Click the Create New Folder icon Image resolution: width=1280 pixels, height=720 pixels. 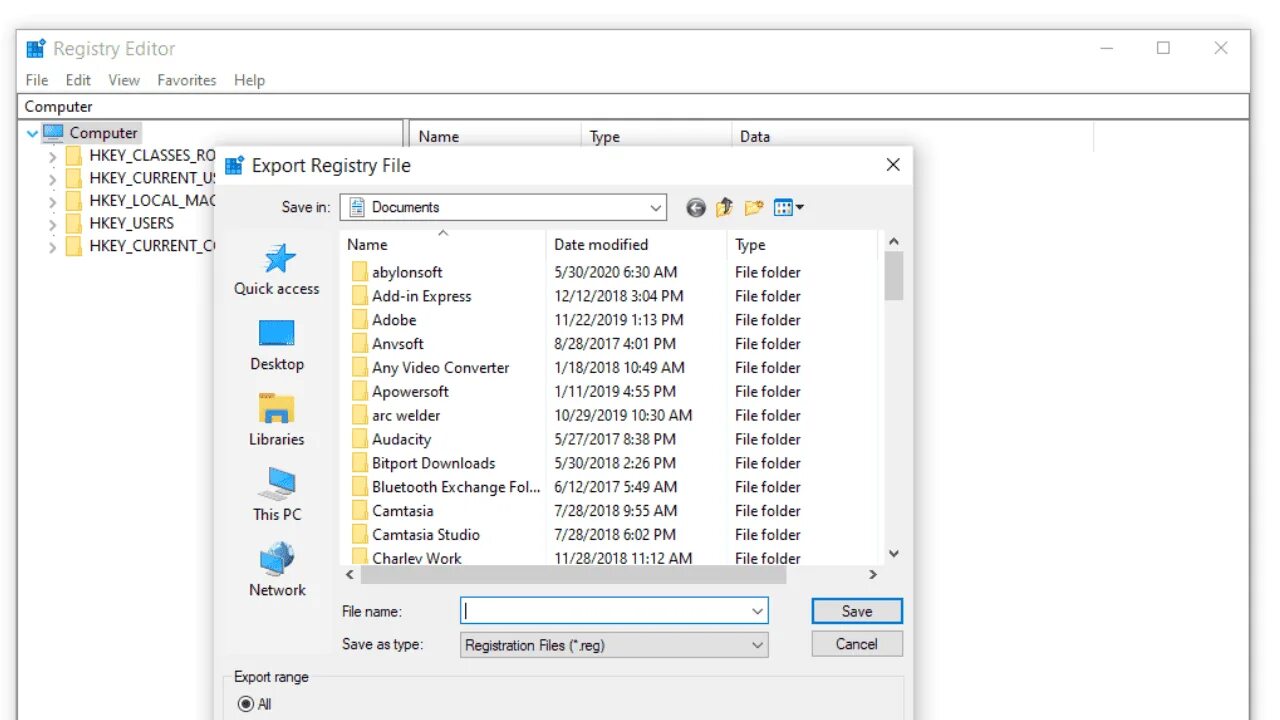(x=754, y=208)
